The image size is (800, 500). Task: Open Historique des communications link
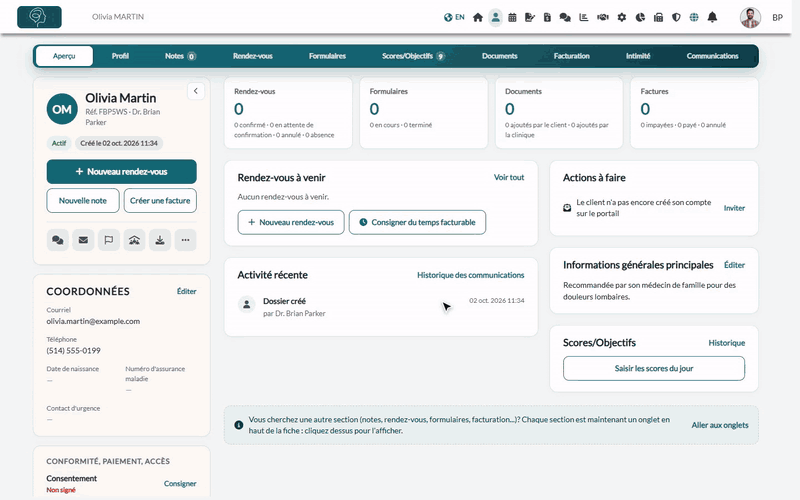[x=470, y=275]
